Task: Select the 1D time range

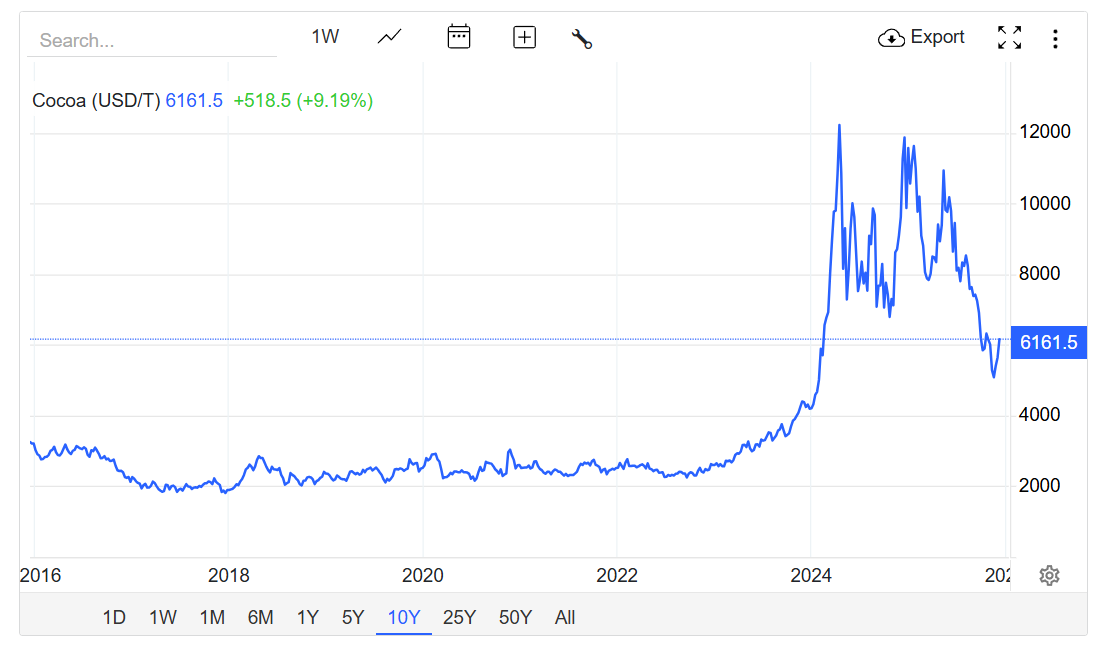Action: tap(114, 617)
